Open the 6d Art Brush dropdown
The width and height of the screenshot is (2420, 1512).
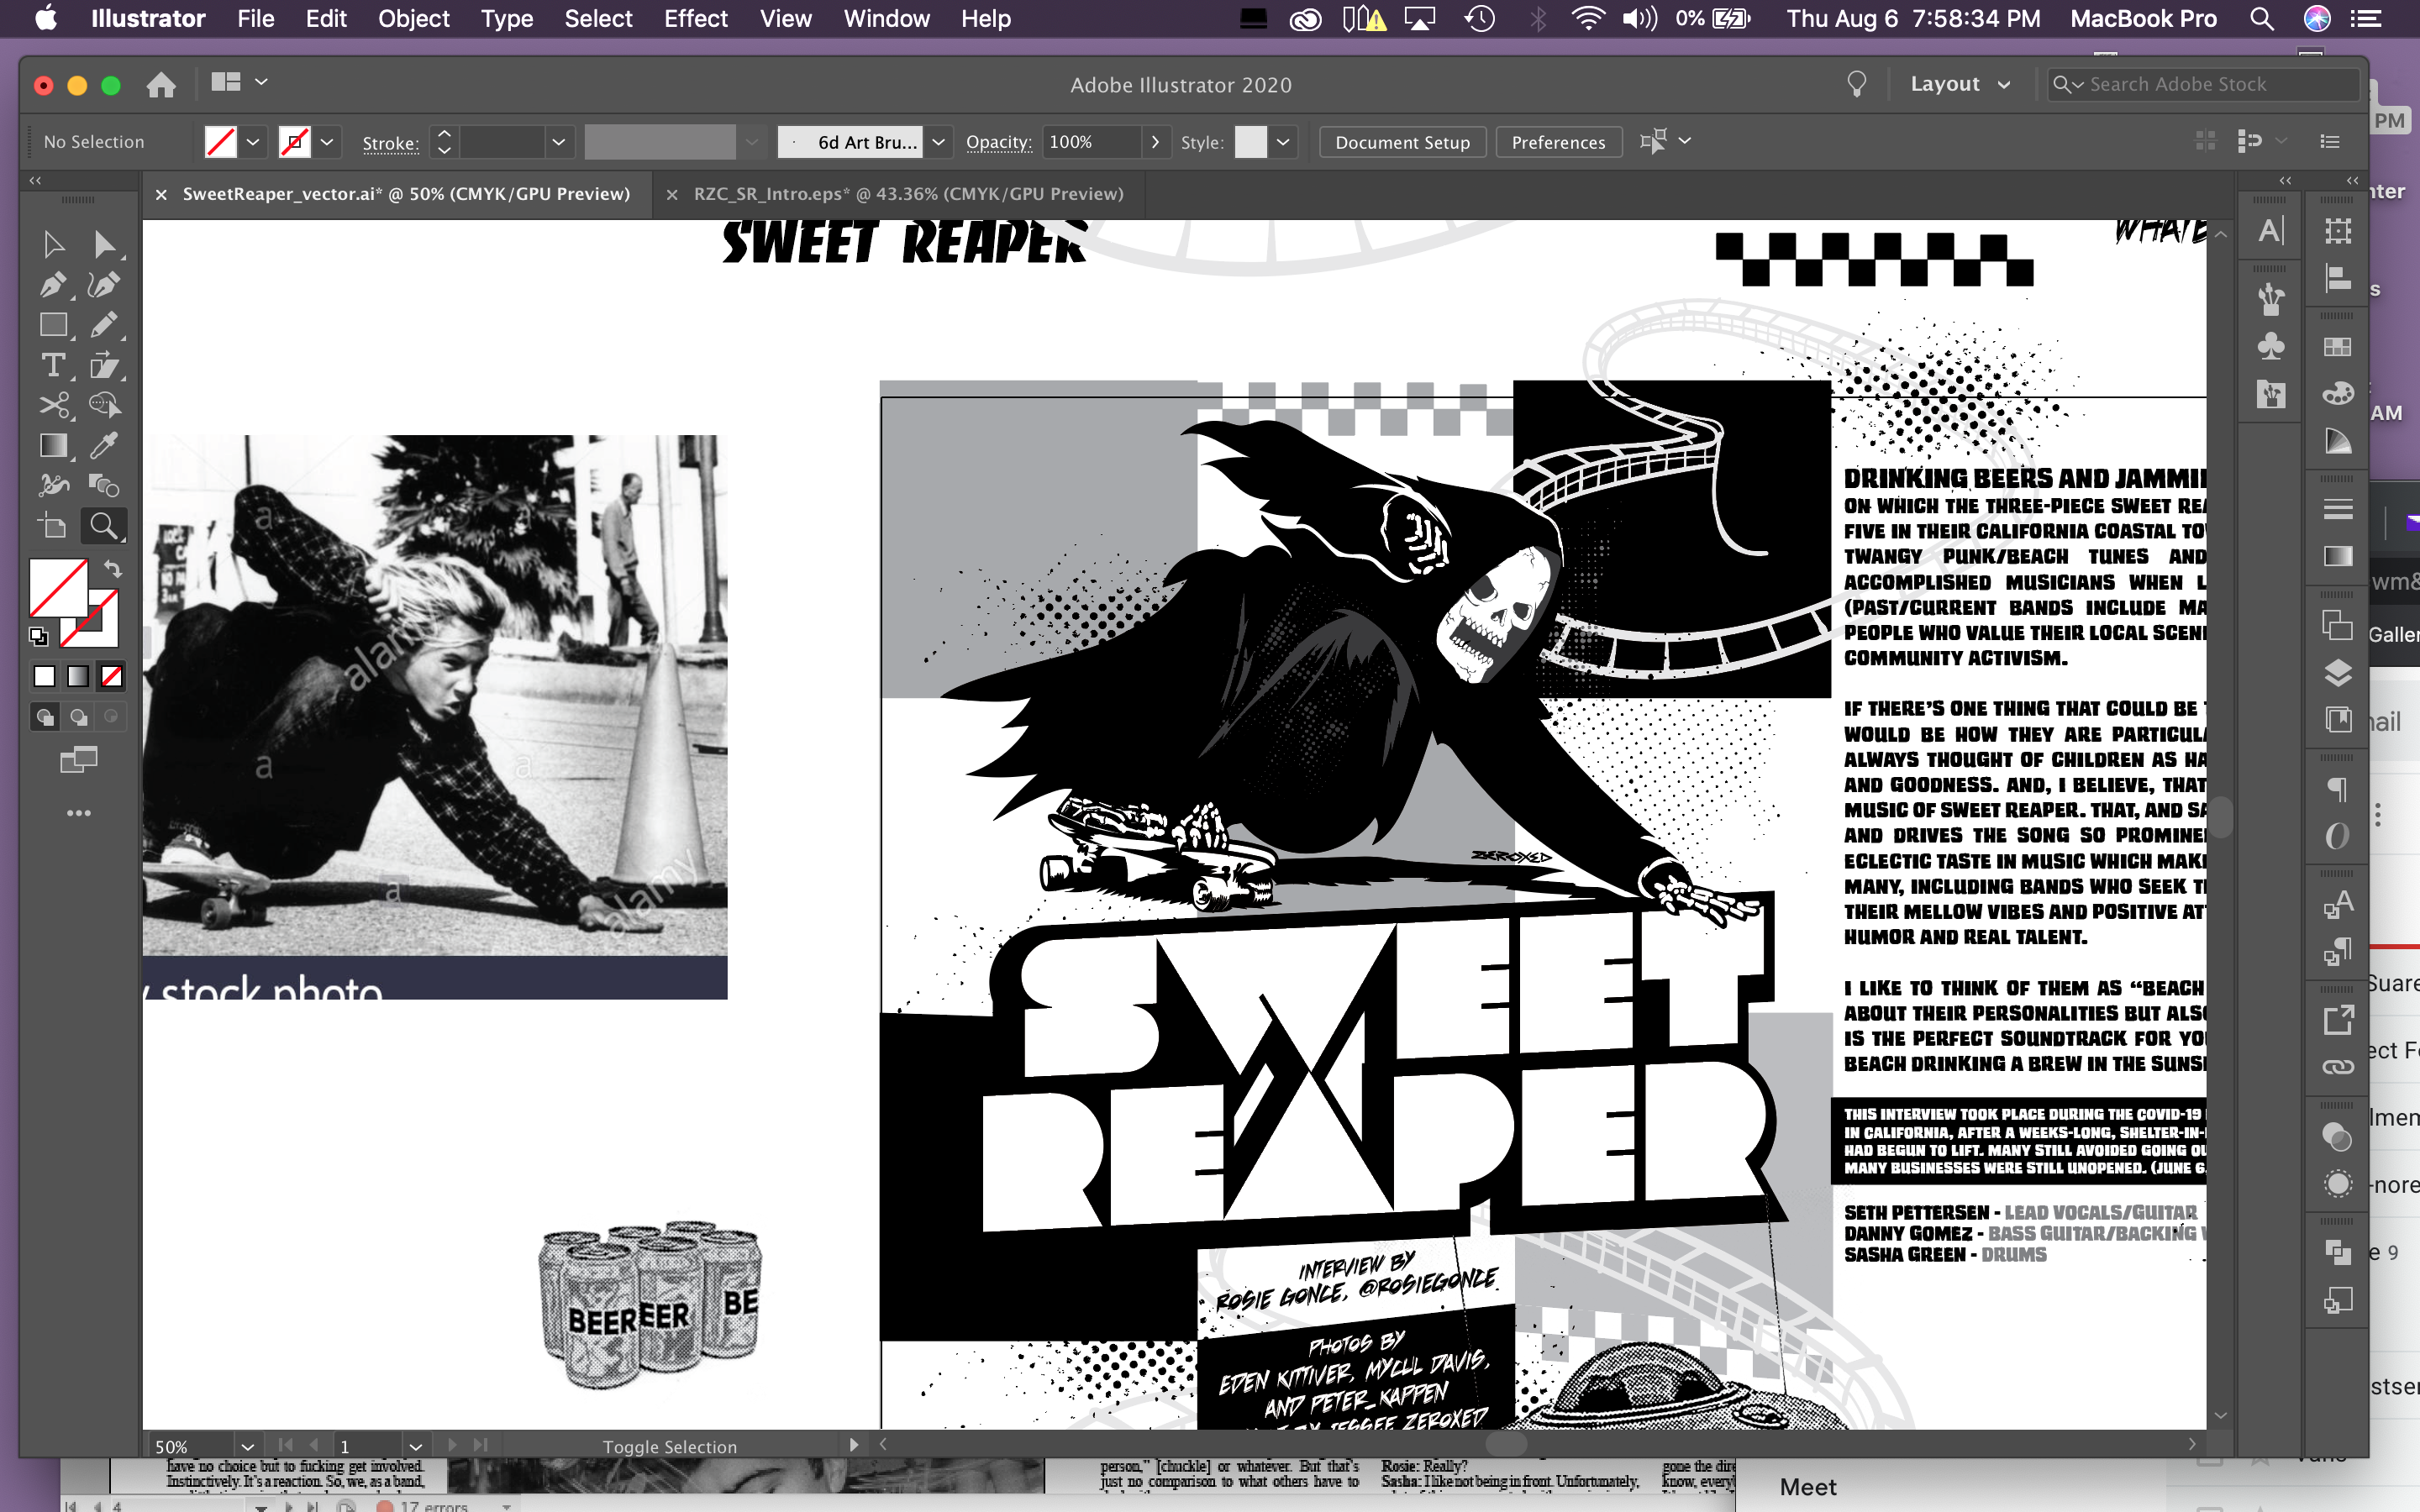(x=938, y=141)
